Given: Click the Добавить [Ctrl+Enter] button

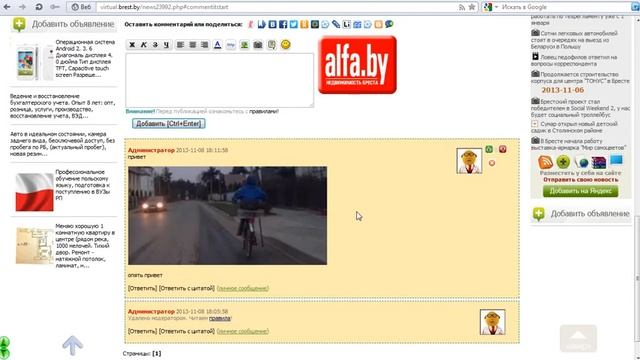Looking at the screenshot, I should (169, 124).
